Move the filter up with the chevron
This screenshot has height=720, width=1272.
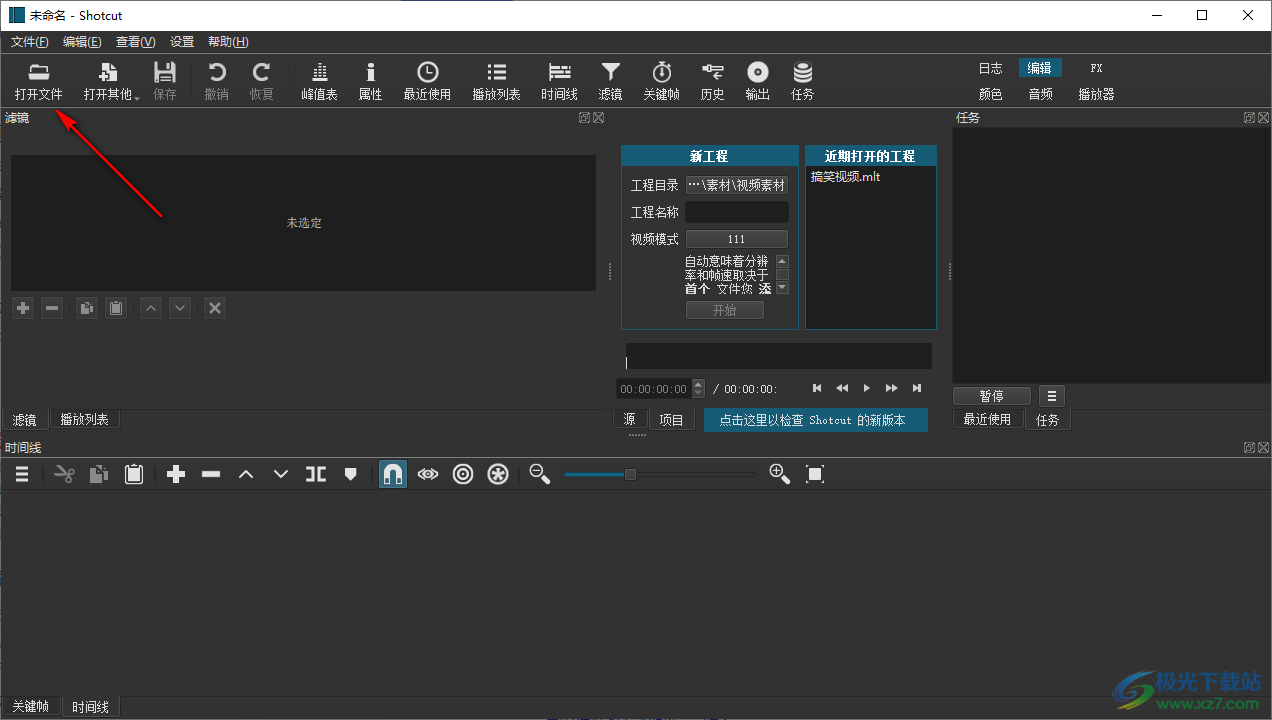click(151, 308)
